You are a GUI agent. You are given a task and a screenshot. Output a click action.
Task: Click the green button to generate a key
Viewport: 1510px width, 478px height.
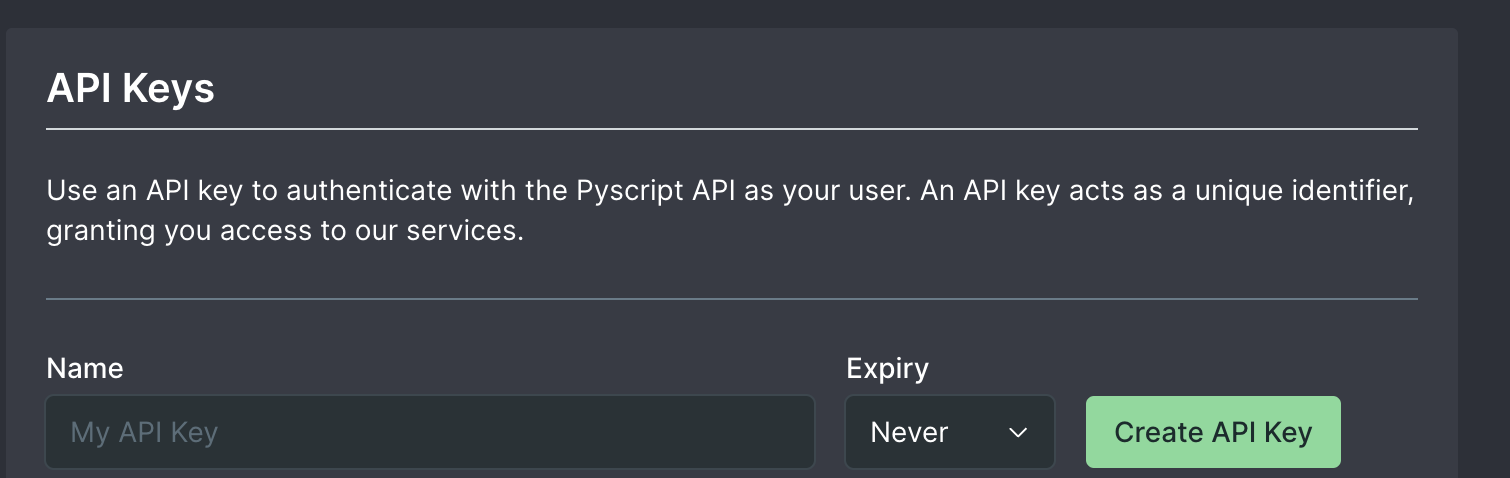coord(1213,432)
